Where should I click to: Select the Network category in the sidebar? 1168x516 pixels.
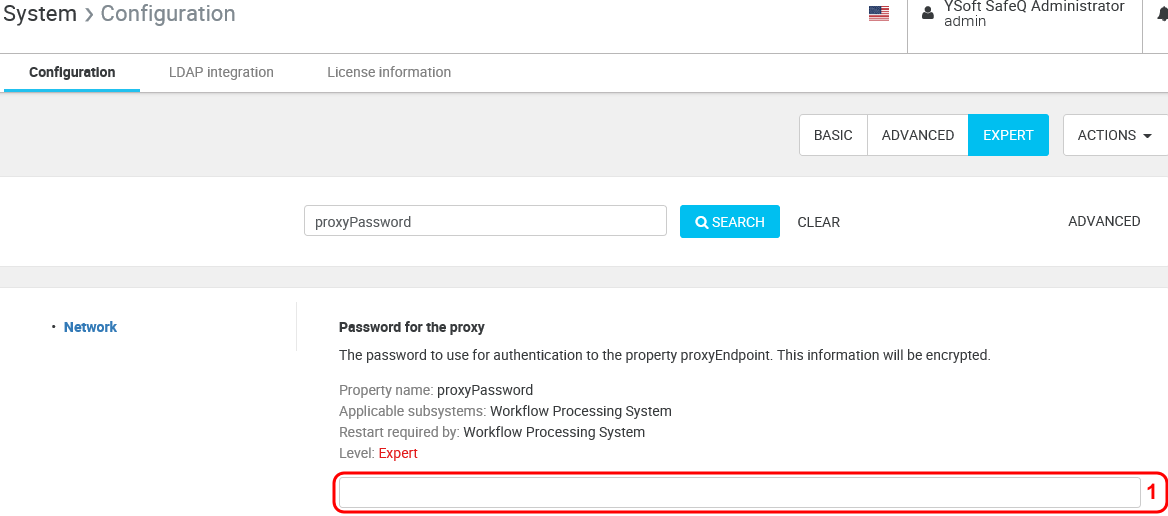90,327
